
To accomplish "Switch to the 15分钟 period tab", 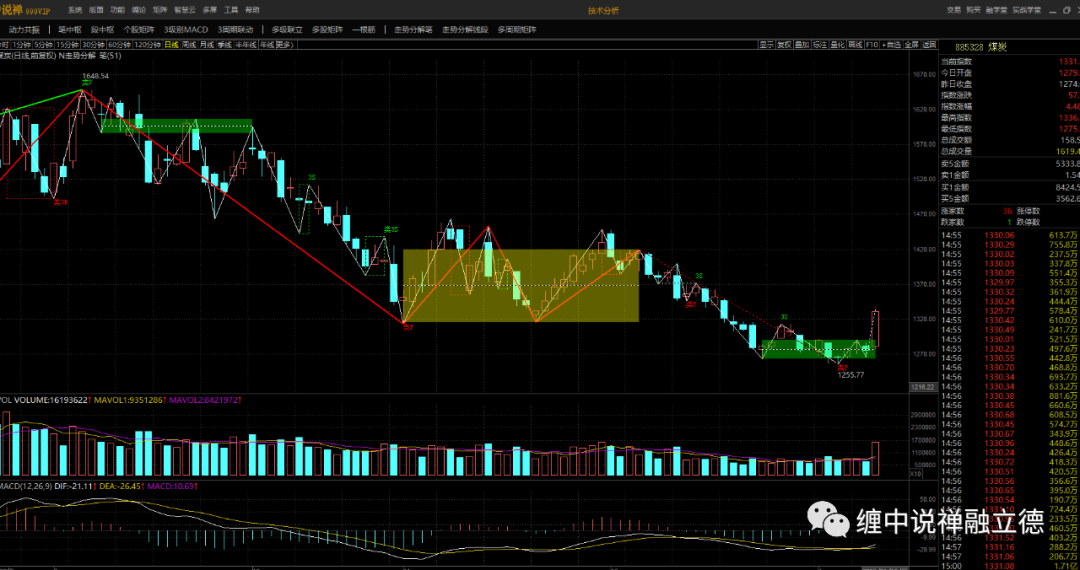I will 67,45.
